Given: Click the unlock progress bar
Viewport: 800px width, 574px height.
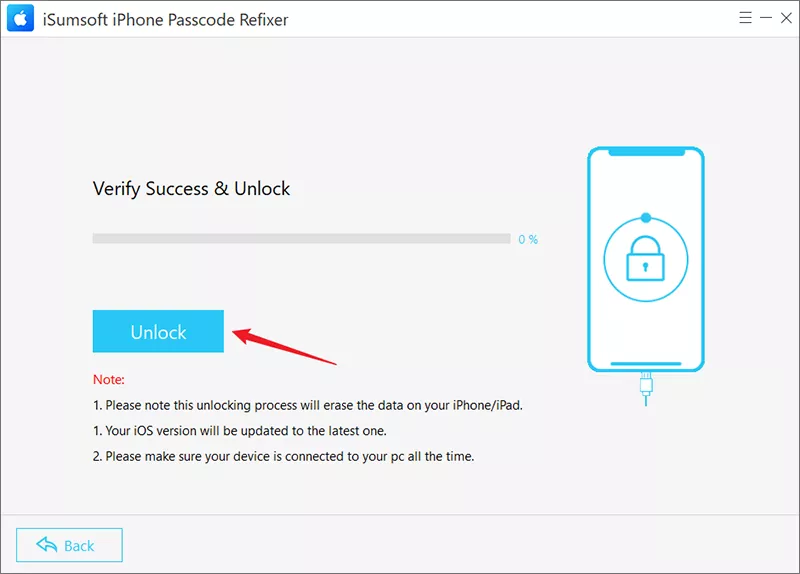Looking at the screenshot, I should [302, 239].
